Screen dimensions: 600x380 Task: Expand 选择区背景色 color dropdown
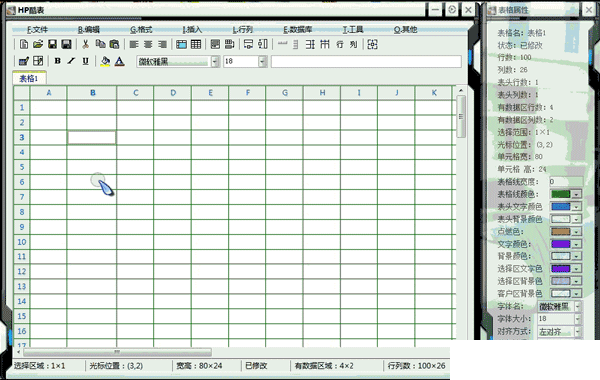[576, 281]
